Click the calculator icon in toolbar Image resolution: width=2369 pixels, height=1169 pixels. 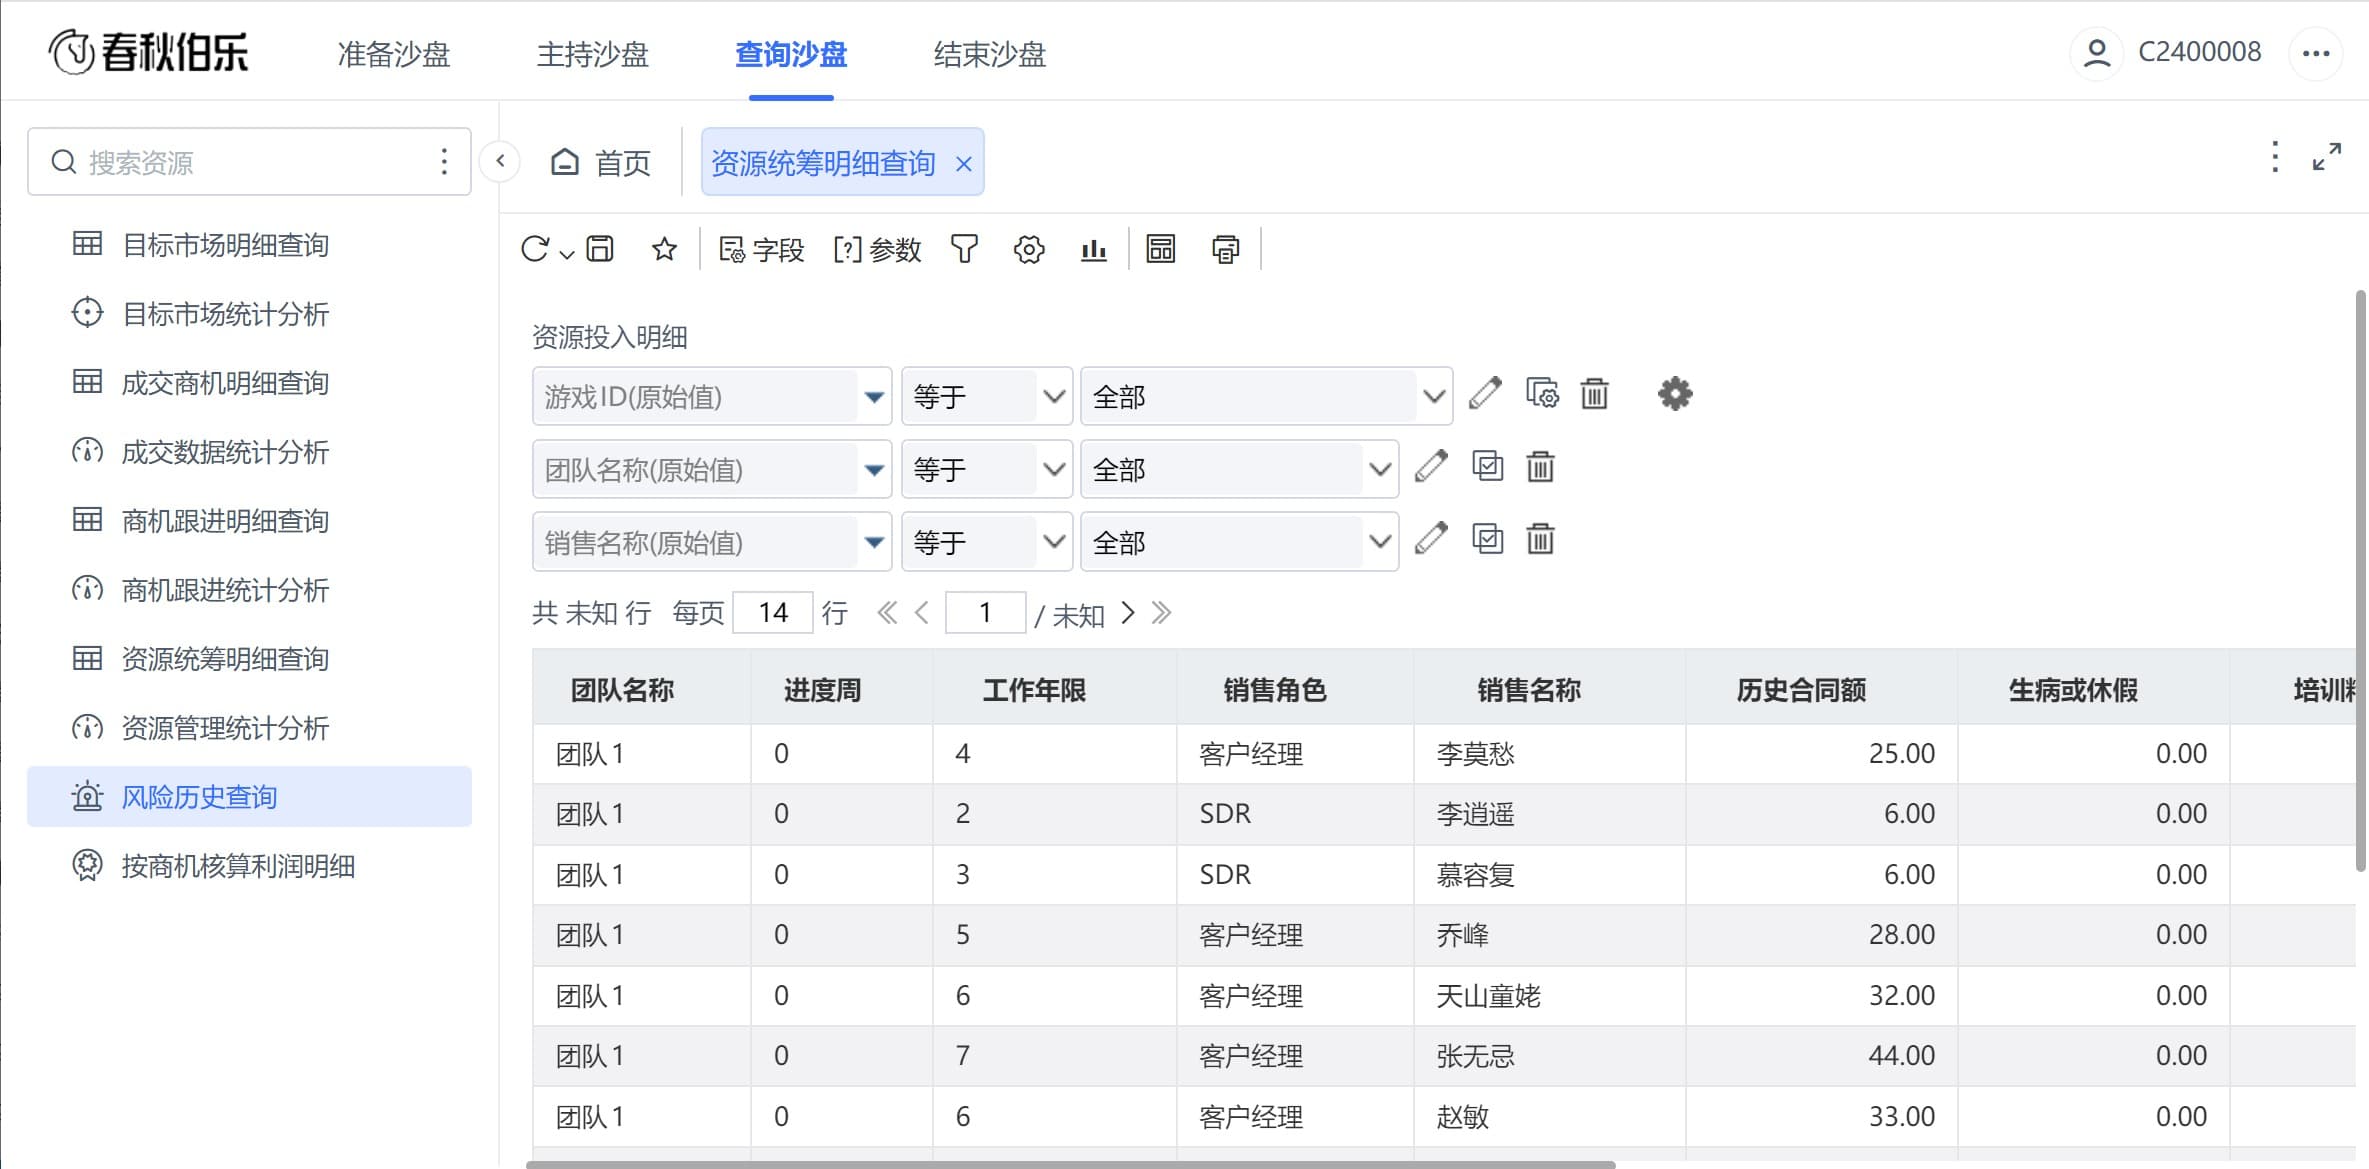coord(1161,249)
